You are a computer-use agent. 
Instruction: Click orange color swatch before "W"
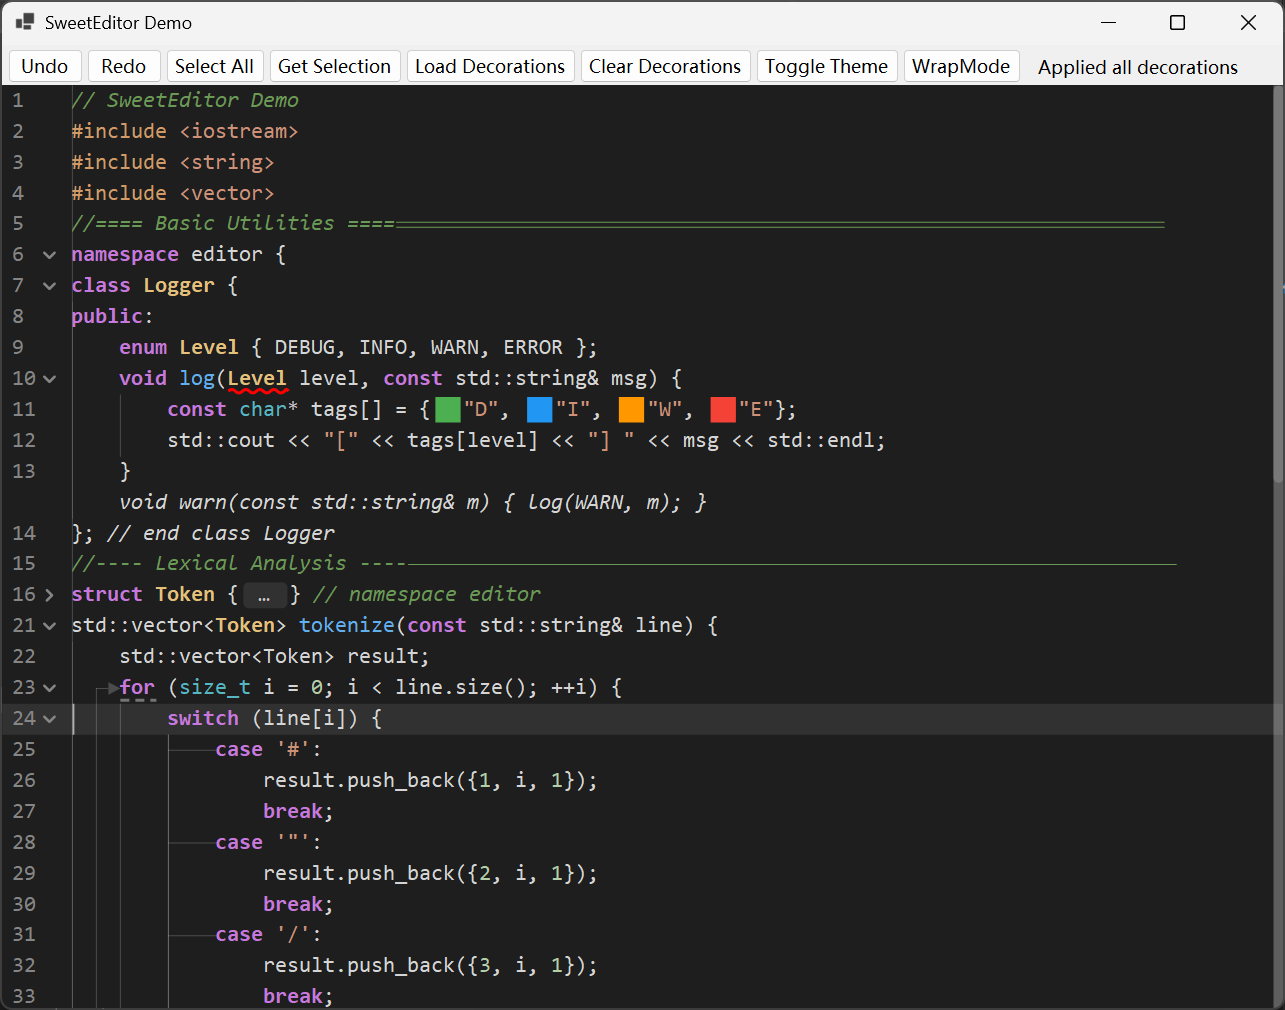(631, 409)
